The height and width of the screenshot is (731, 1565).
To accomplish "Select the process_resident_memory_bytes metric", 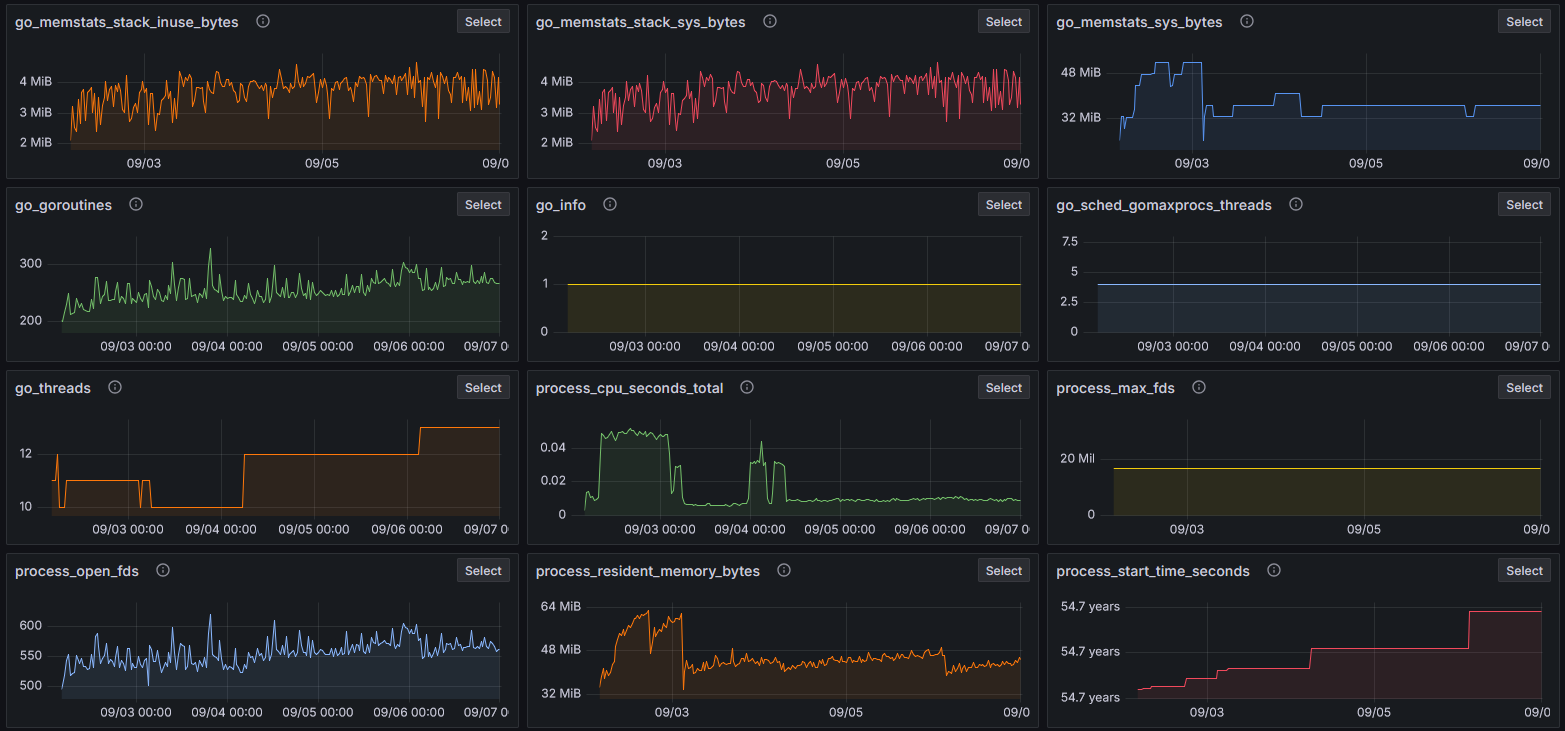I will pos(1004,570).
